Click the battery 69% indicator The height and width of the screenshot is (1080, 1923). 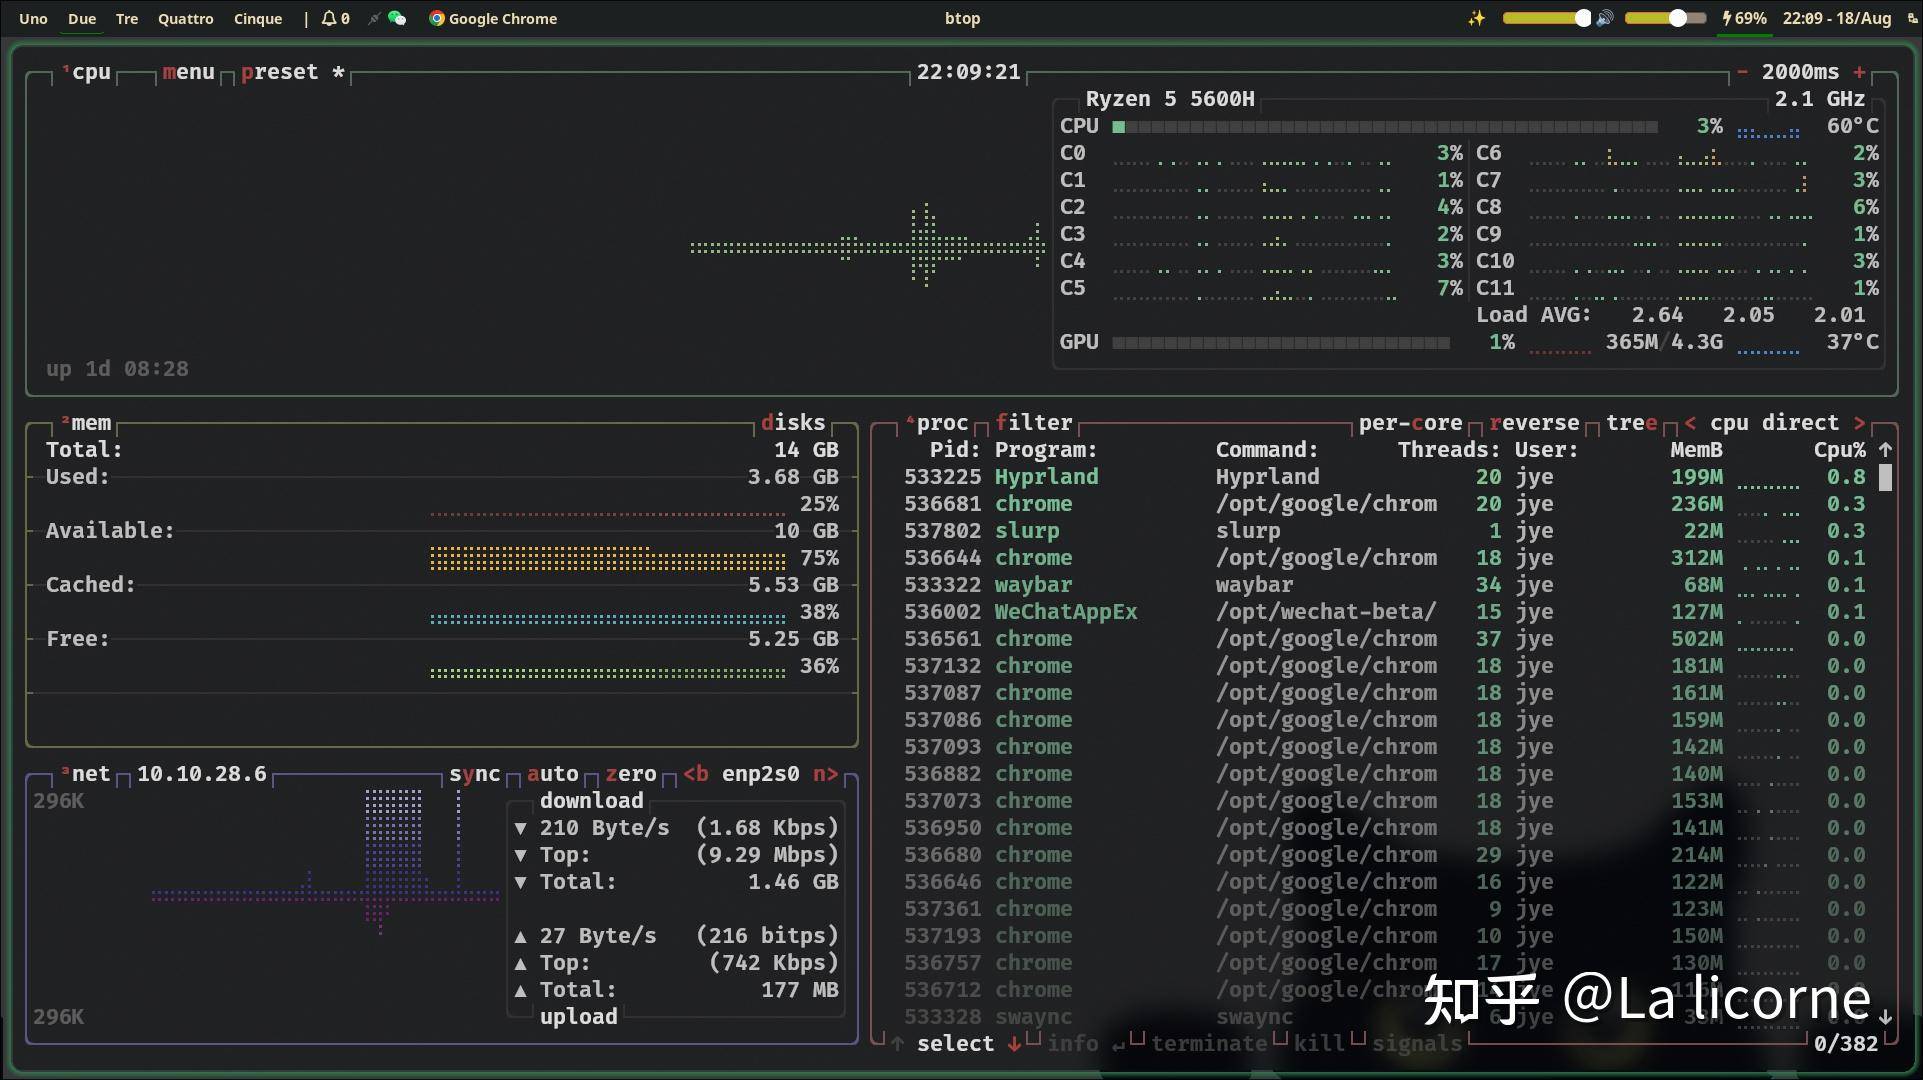click(x=1744, y=18)
